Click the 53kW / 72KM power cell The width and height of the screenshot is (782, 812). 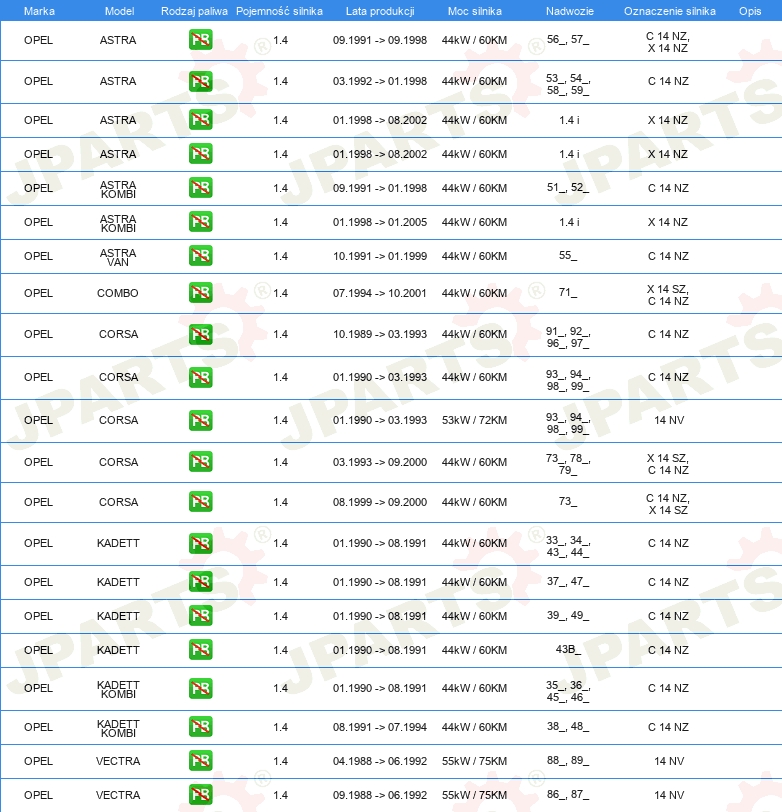pyautogui.click(x=474, y=420)
